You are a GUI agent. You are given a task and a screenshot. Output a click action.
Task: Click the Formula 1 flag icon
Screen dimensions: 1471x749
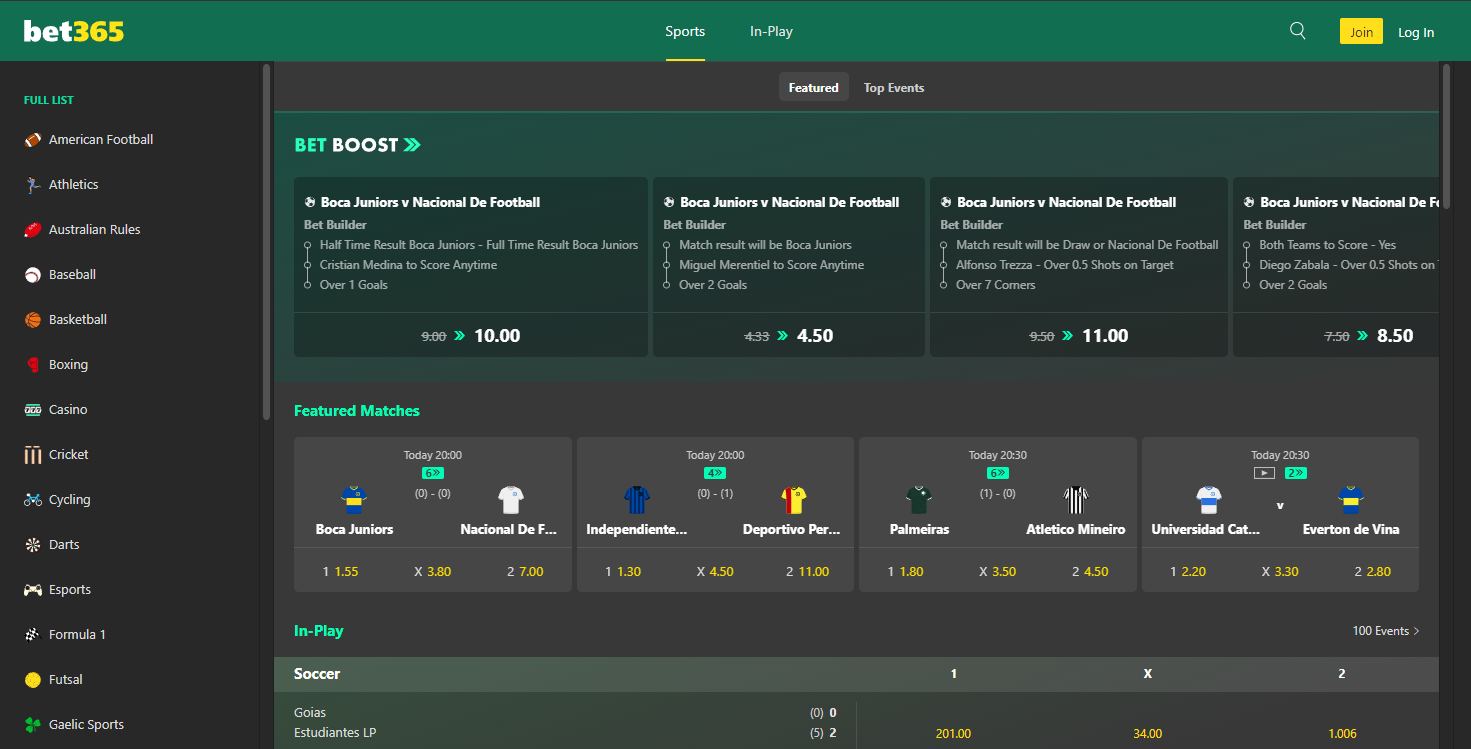pos(33,635)
